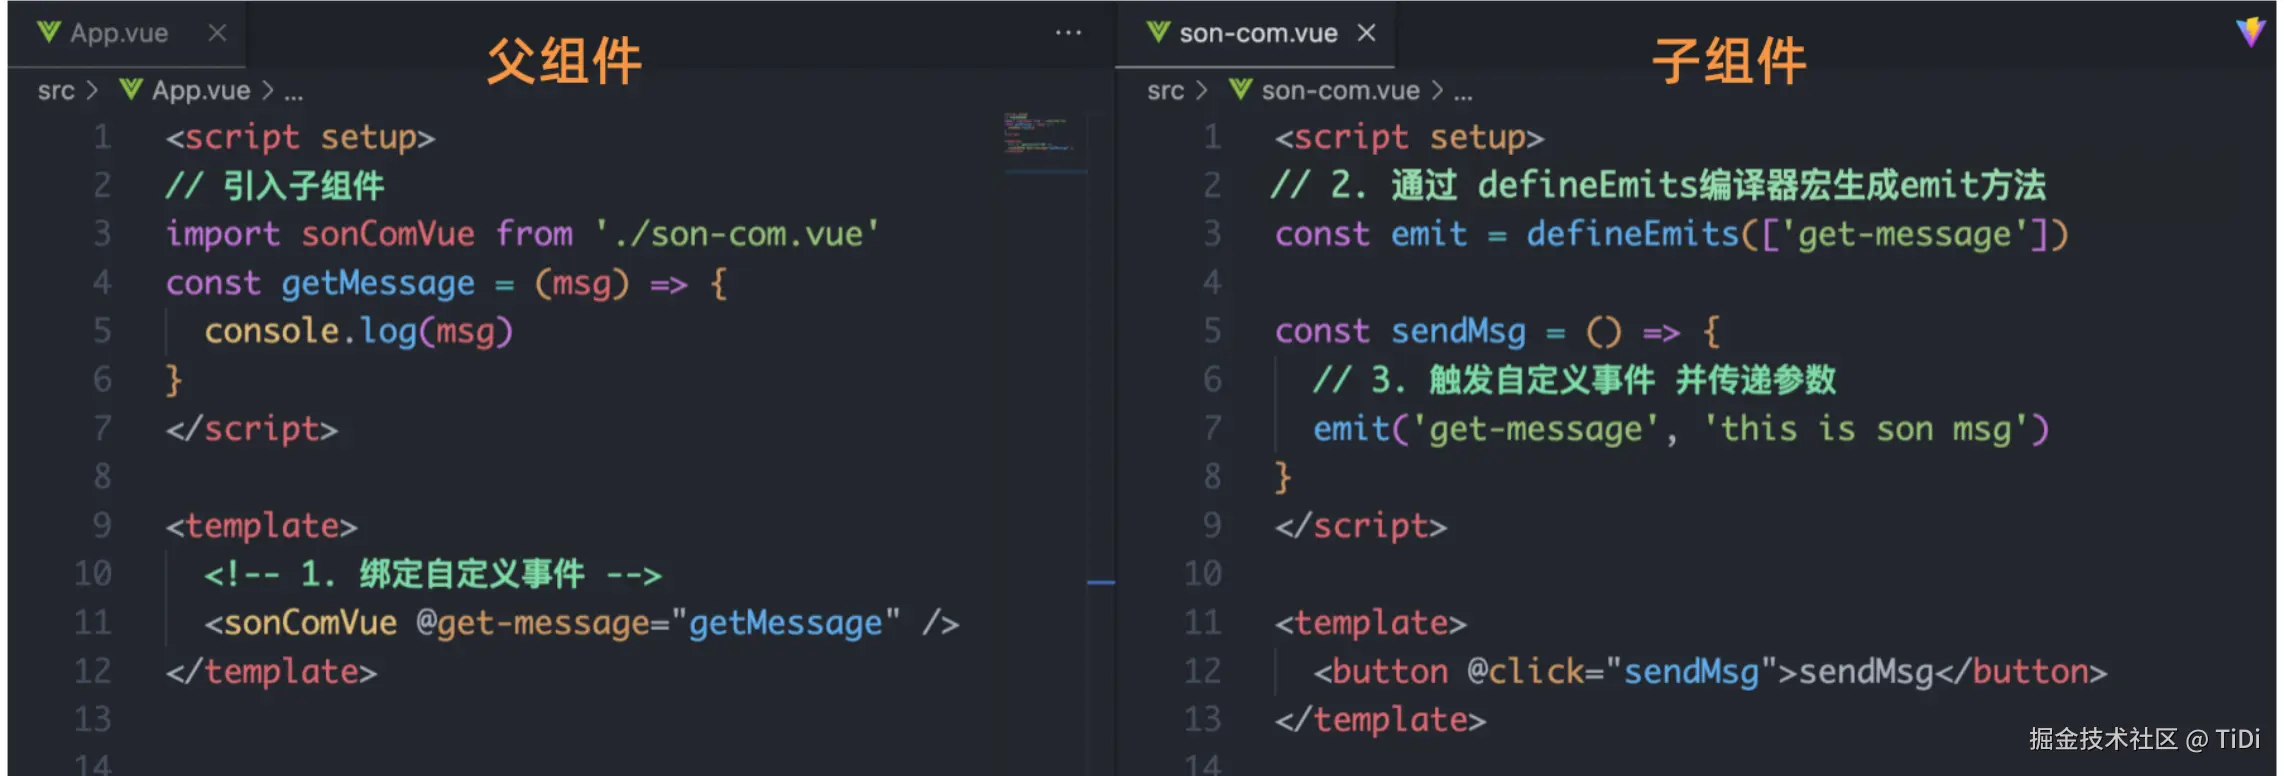The height and width of the screenshot is (776, 2284).
Task: Select src breadcrumb in son-com.vue editor
Action: tap(1166, 91)
